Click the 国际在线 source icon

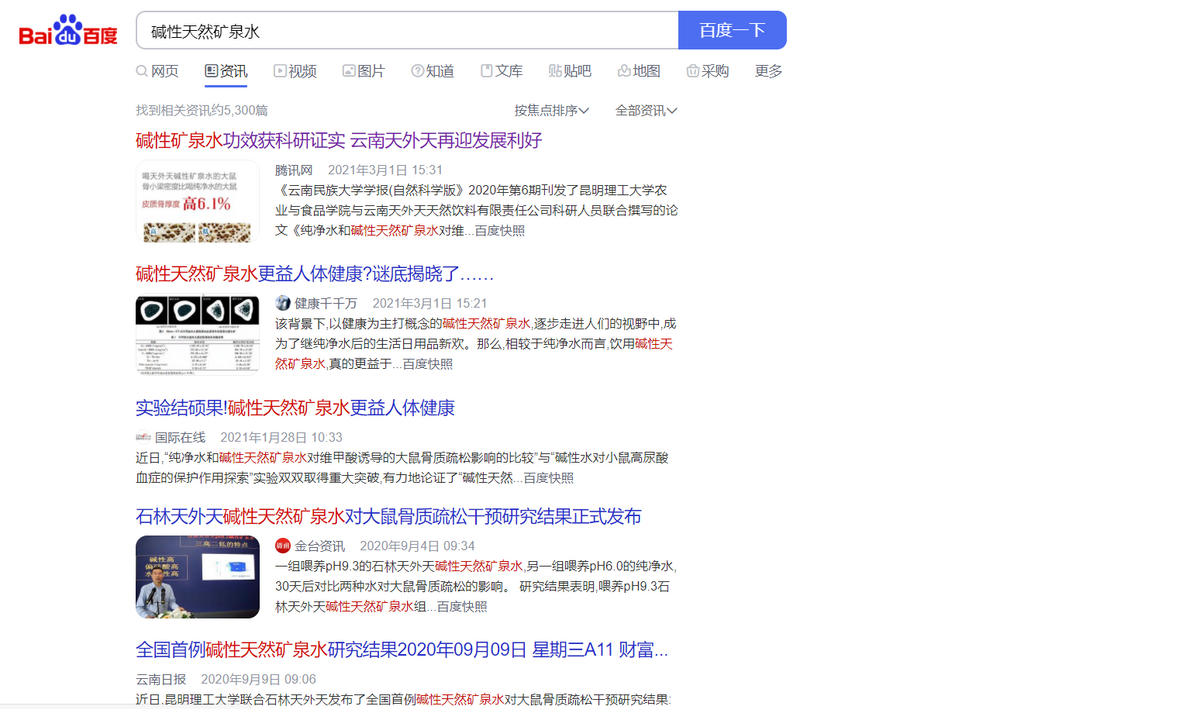coord(143,437)
